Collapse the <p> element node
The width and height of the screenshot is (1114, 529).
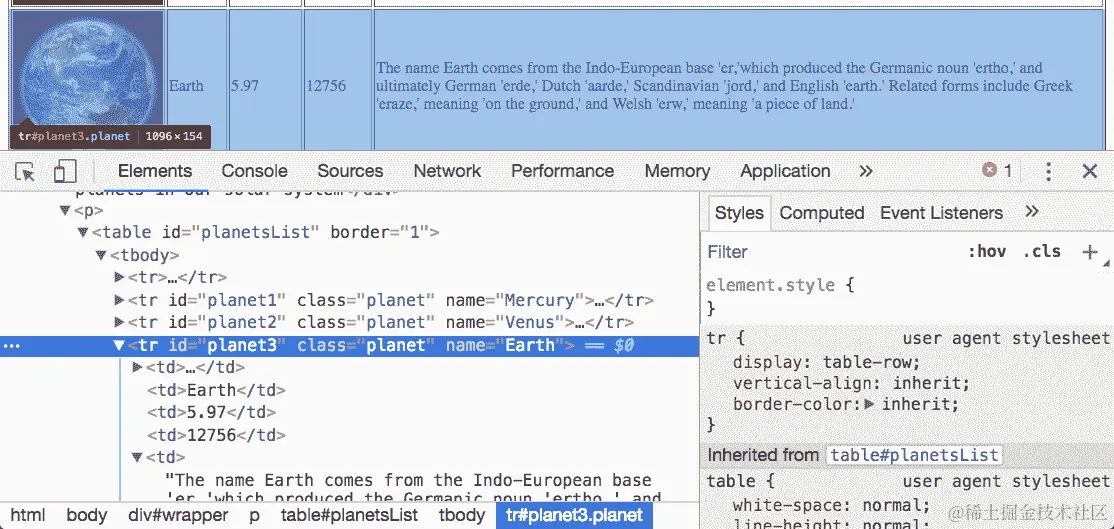pyautogui.click(x=65, y=210)
